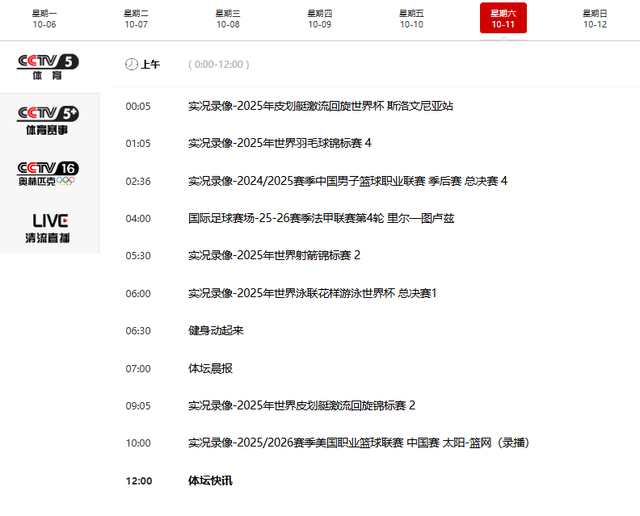The width and height of the screenshot is (640, 516).
Task: Switch to 星期日 10-12 schedule
Action: pyautogui.click(x=595, y=18)
